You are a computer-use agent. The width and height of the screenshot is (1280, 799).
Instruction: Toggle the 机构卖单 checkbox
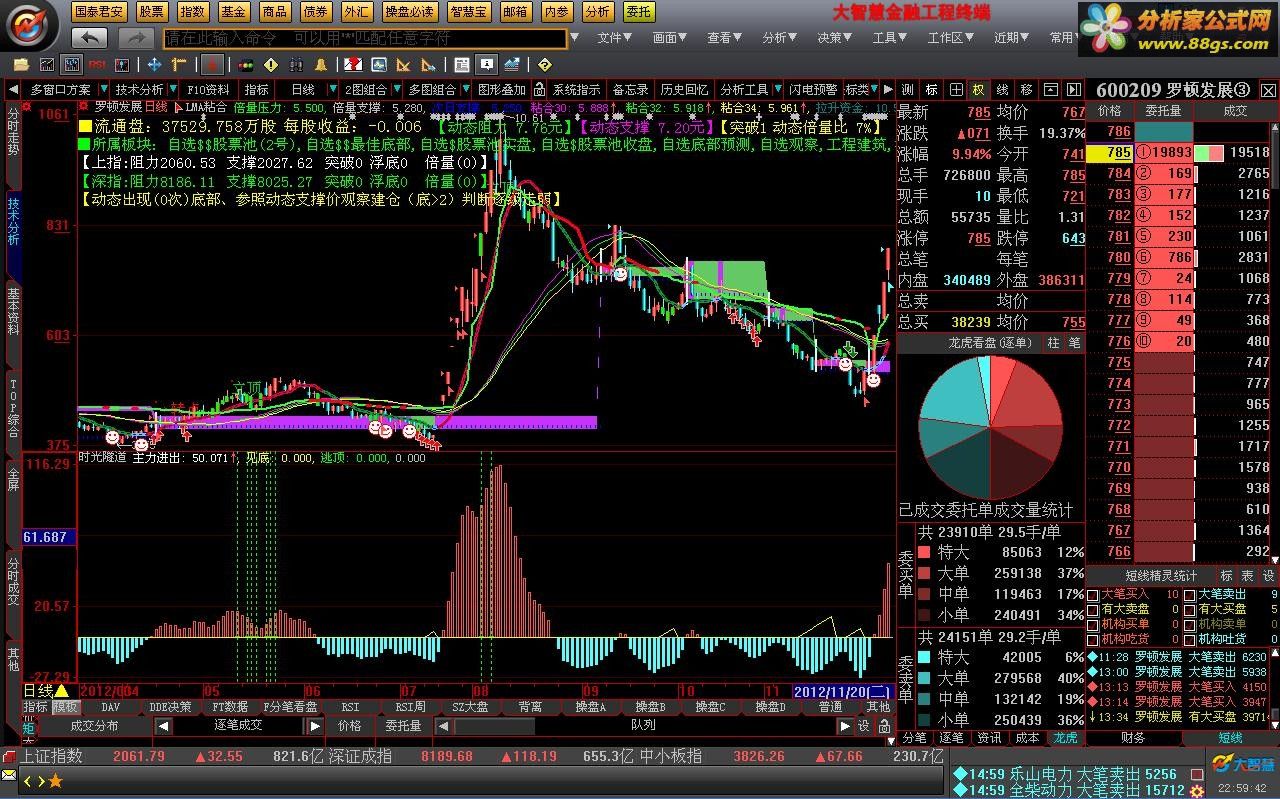tap(1189, 624)
